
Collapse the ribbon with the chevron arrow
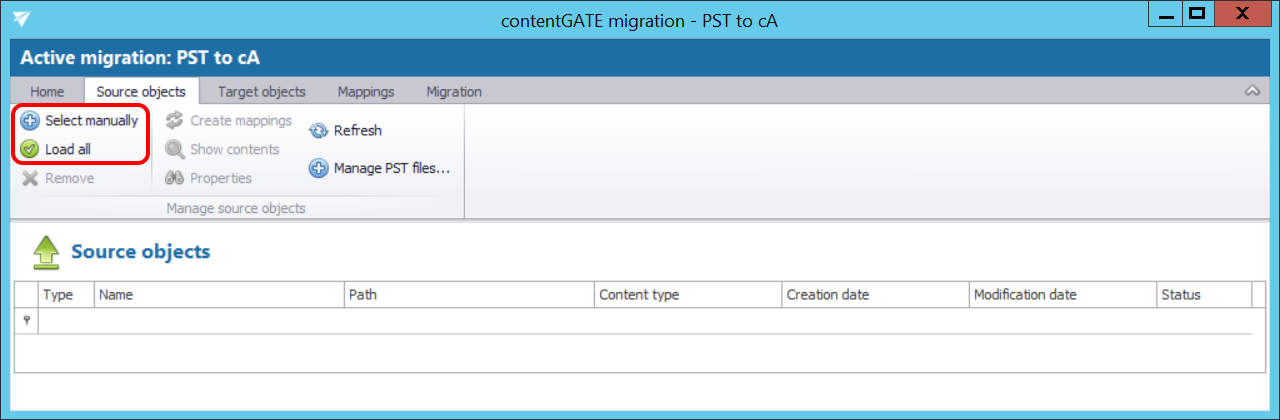click(1251, 91)
